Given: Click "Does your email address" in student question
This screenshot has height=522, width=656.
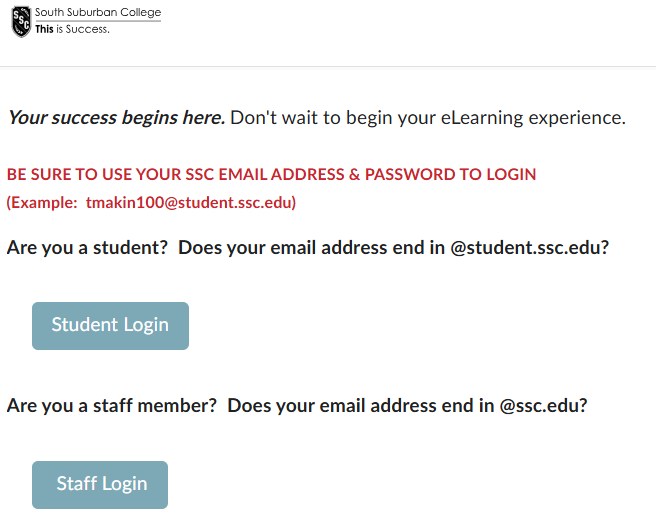Looking at the screenshot, I should click(x=279, y=247).
